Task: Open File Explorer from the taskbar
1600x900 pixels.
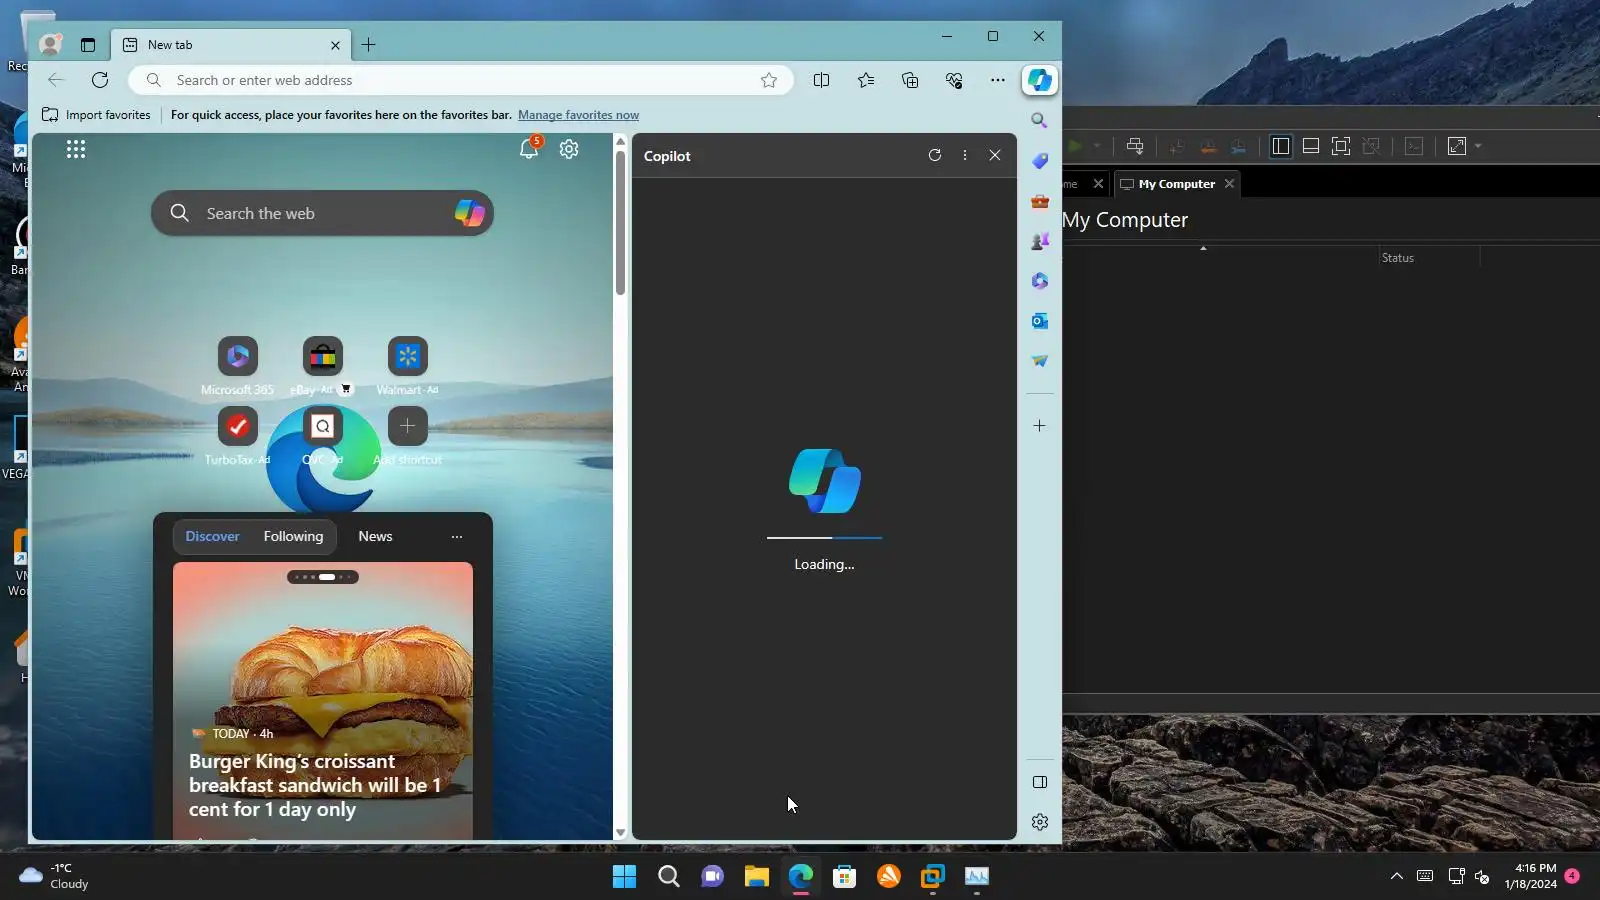Action: (x=756, y=876)
